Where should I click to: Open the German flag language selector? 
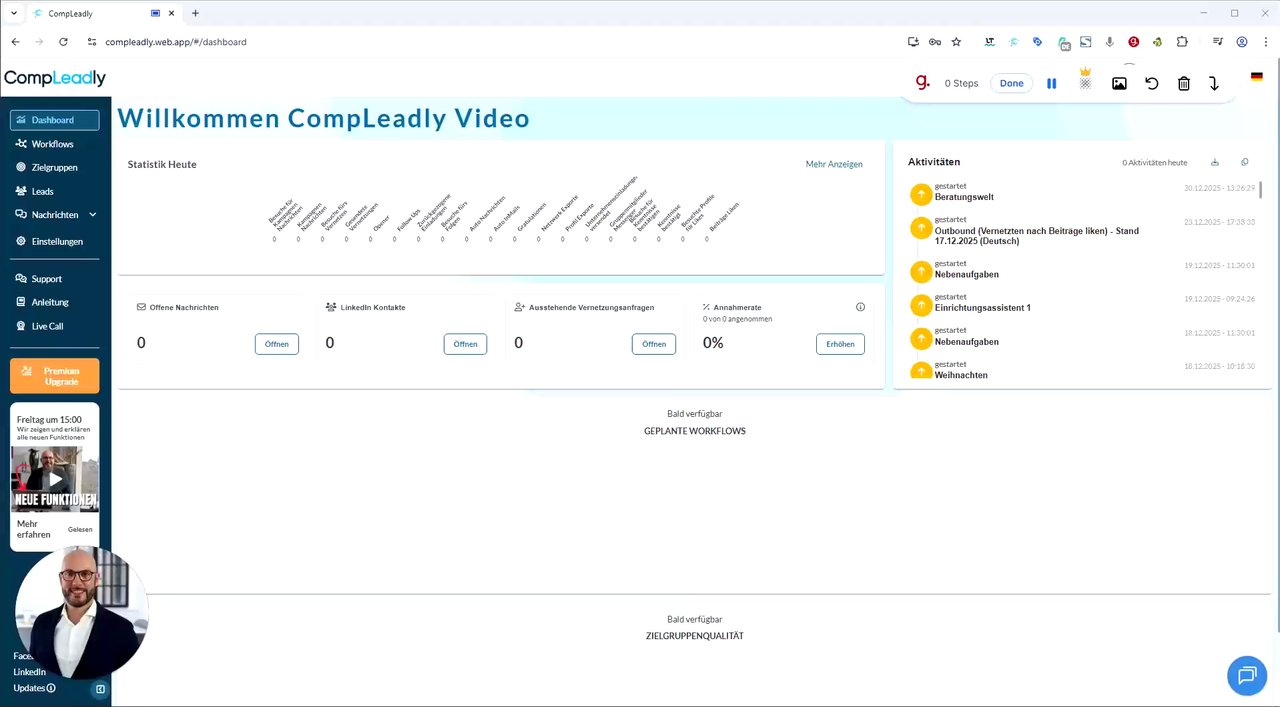pos(1257,77)
